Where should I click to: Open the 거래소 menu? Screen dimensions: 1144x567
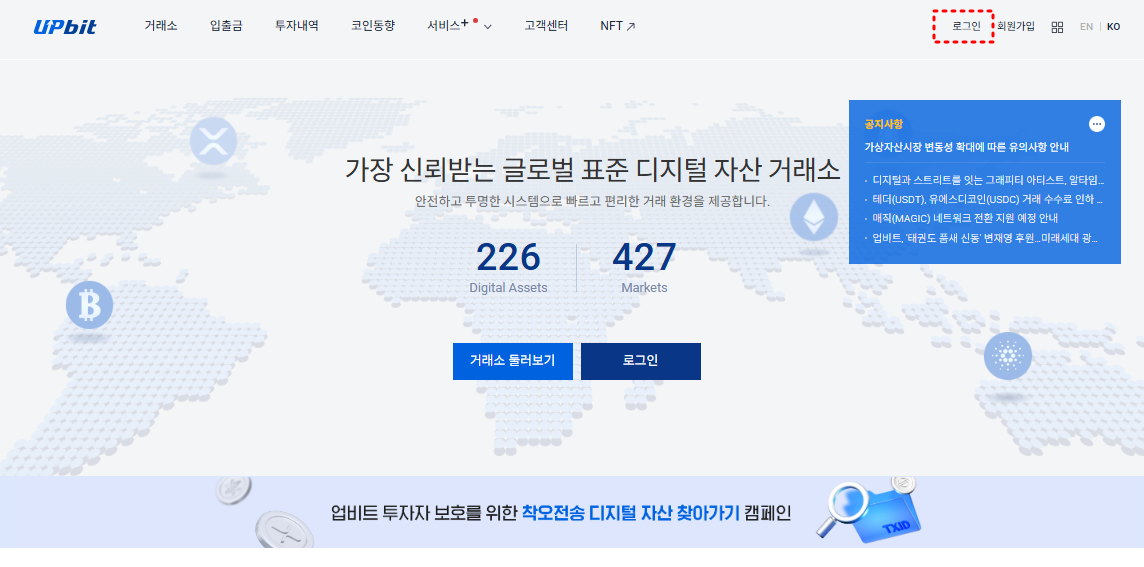pos(161,26)
